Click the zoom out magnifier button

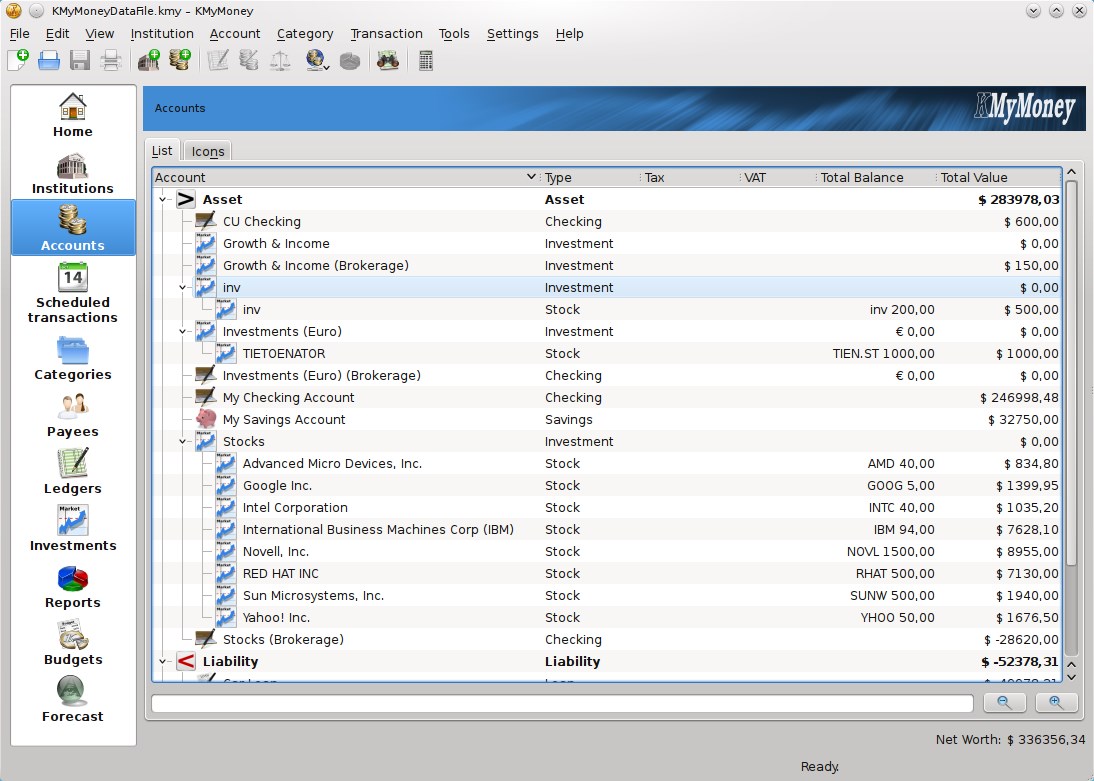(x=1004, y=703)
